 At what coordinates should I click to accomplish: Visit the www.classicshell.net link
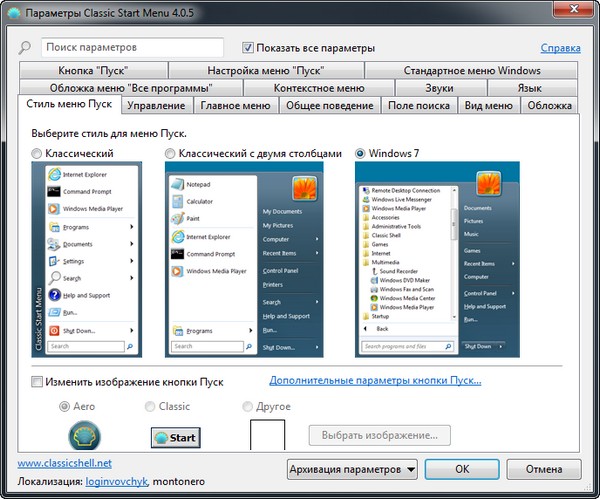tap(64, 464)
